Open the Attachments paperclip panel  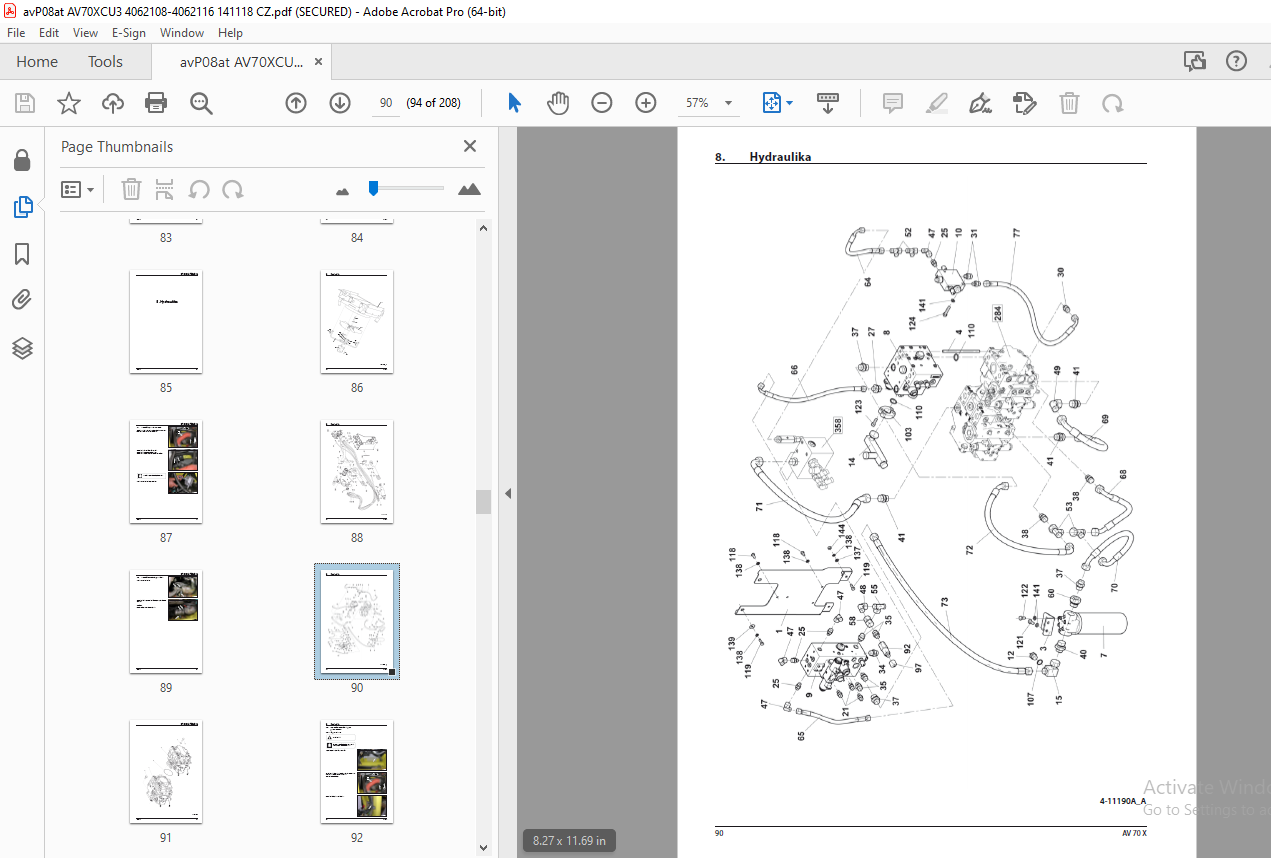[x=22, y=300]
